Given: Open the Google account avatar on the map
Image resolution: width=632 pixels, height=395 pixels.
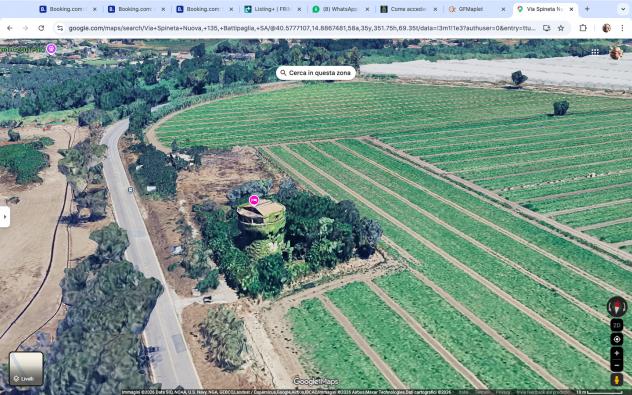Looking at the screenshot, I should point(616,53).
